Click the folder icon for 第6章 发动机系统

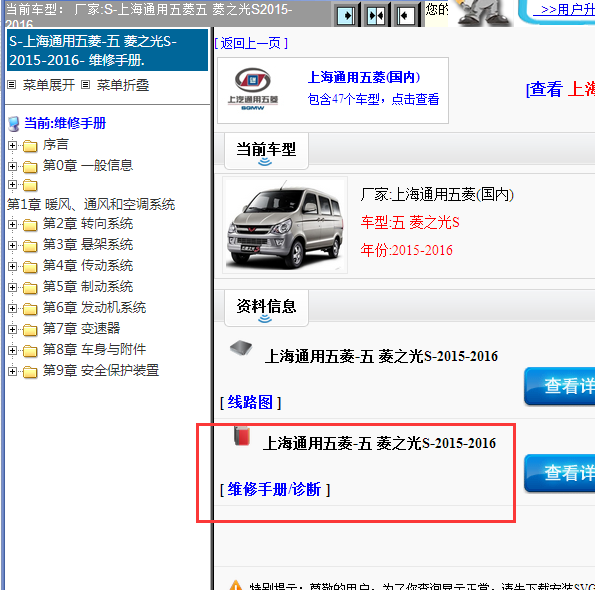pos(30,309)
